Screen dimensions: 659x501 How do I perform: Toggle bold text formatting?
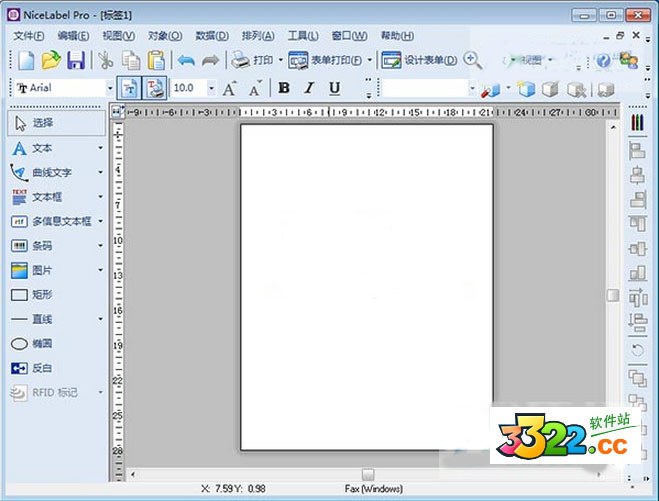point(284,88)
